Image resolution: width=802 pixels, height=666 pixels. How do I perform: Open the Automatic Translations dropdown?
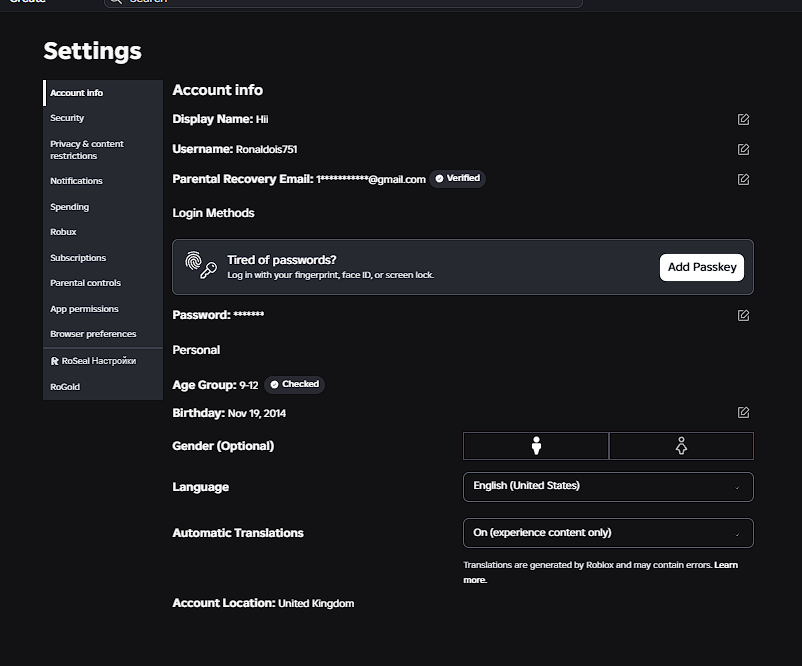608,533
